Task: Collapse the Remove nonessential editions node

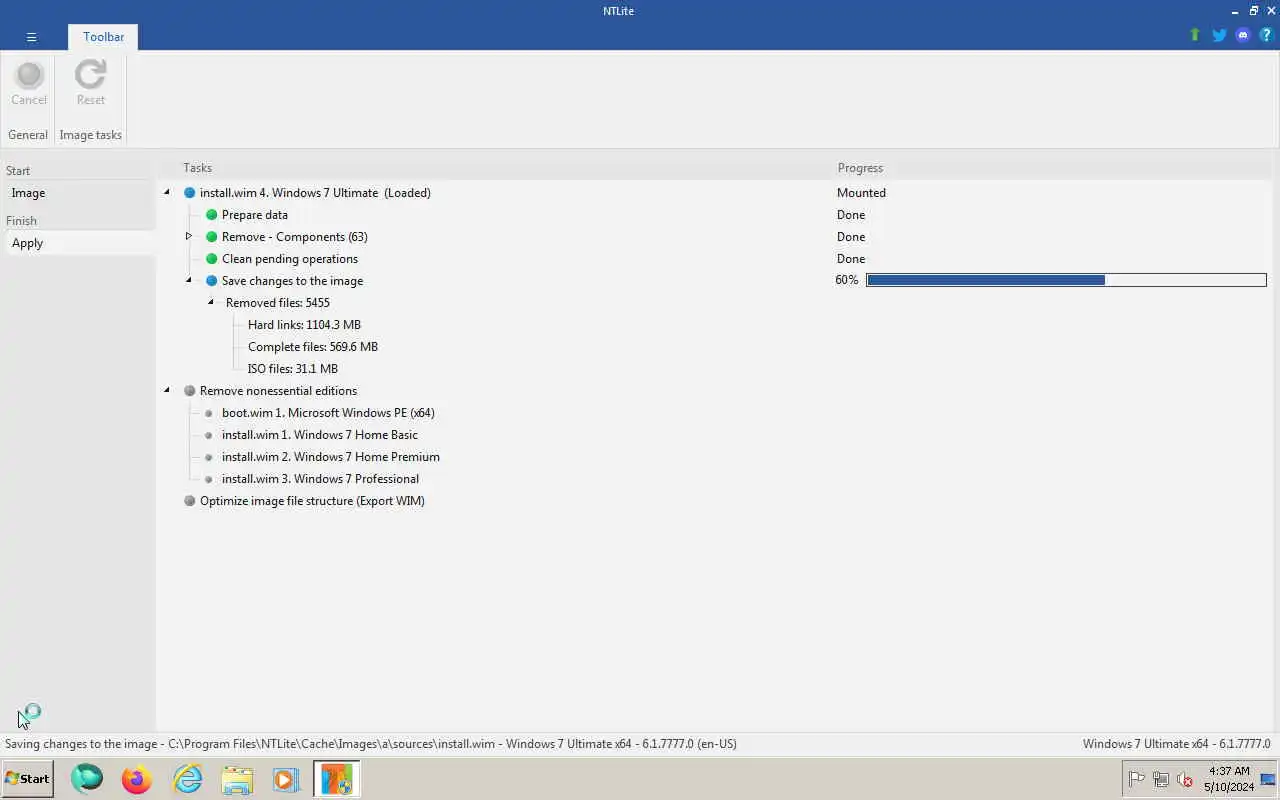Action: point(167,390)
